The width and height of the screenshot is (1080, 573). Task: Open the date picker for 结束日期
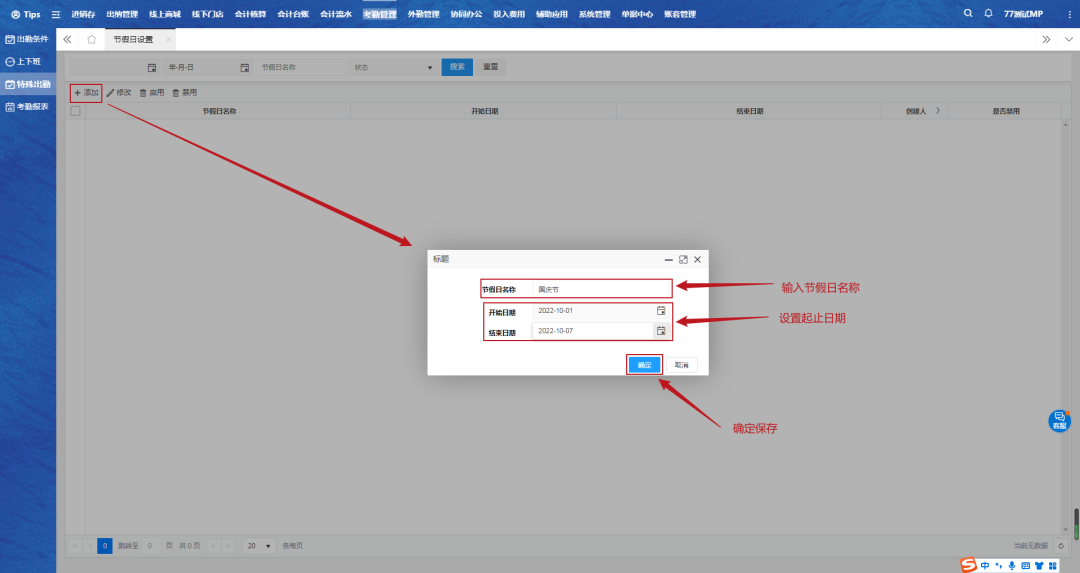[x=660, y=330]
